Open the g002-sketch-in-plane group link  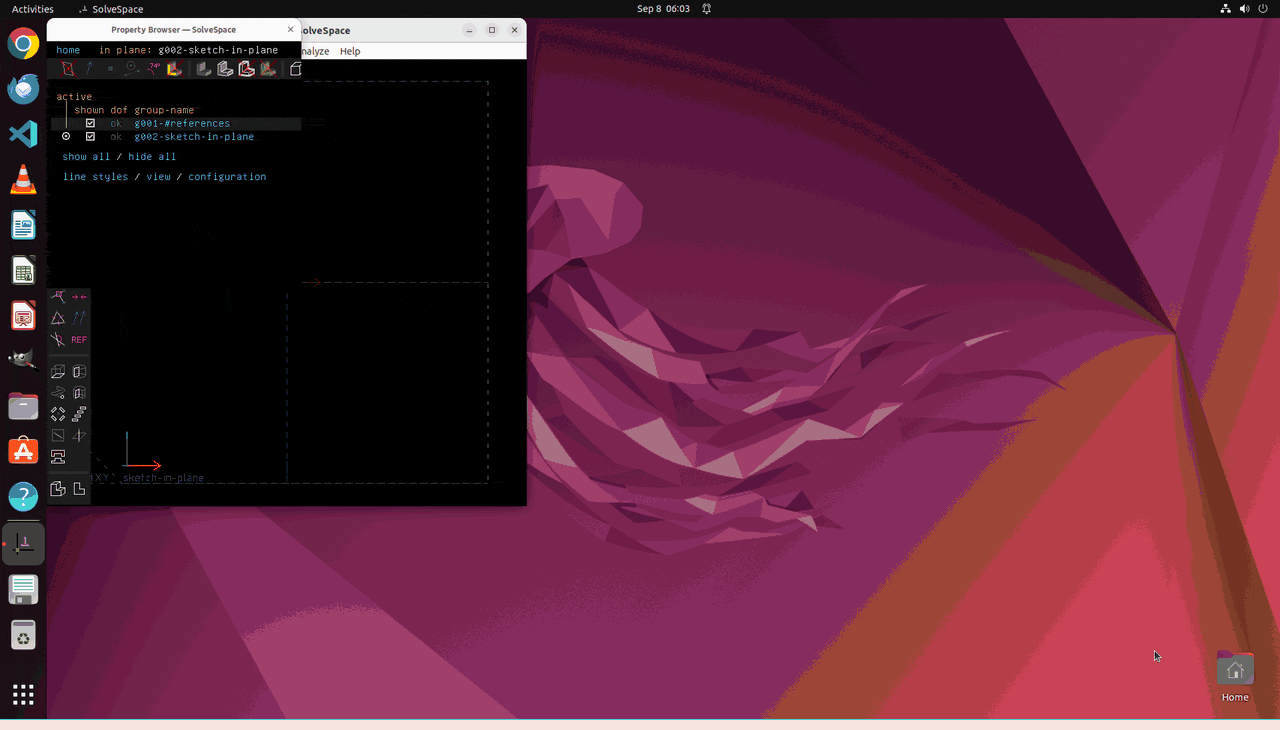coord(194,137)
